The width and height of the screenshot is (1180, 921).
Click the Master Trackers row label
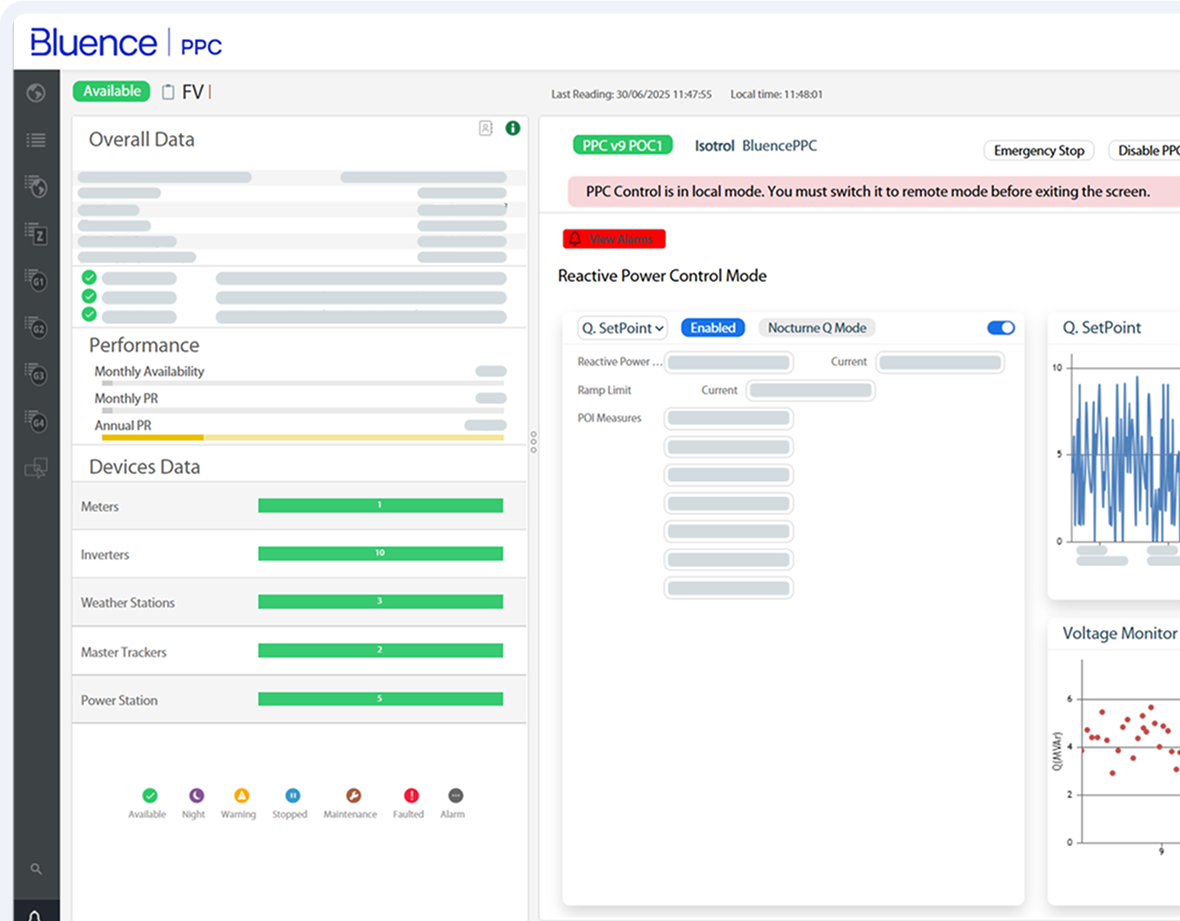123,652
